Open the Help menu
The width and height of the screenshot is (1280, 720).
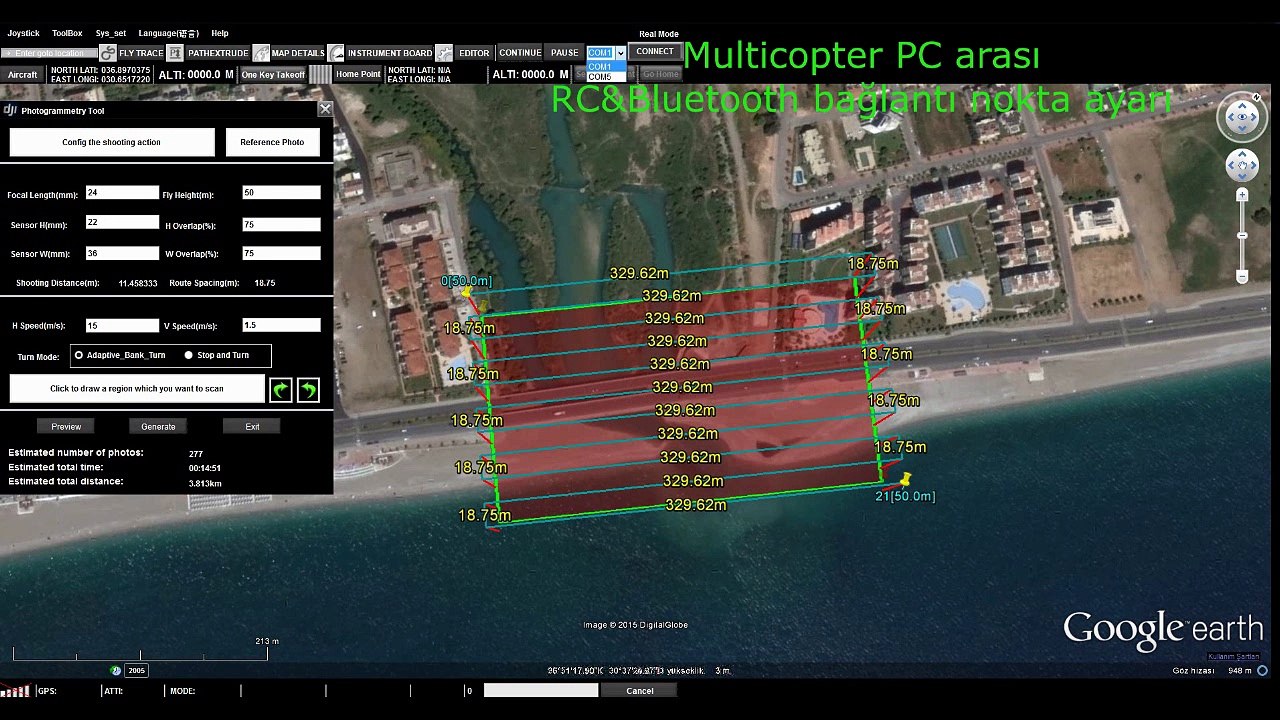220,33
